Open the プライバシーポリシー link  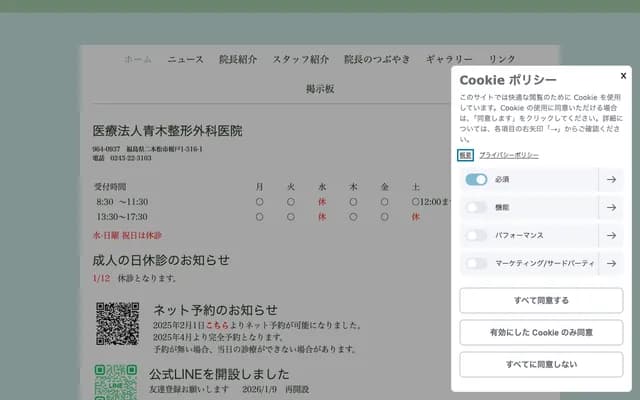coord(508,156)
